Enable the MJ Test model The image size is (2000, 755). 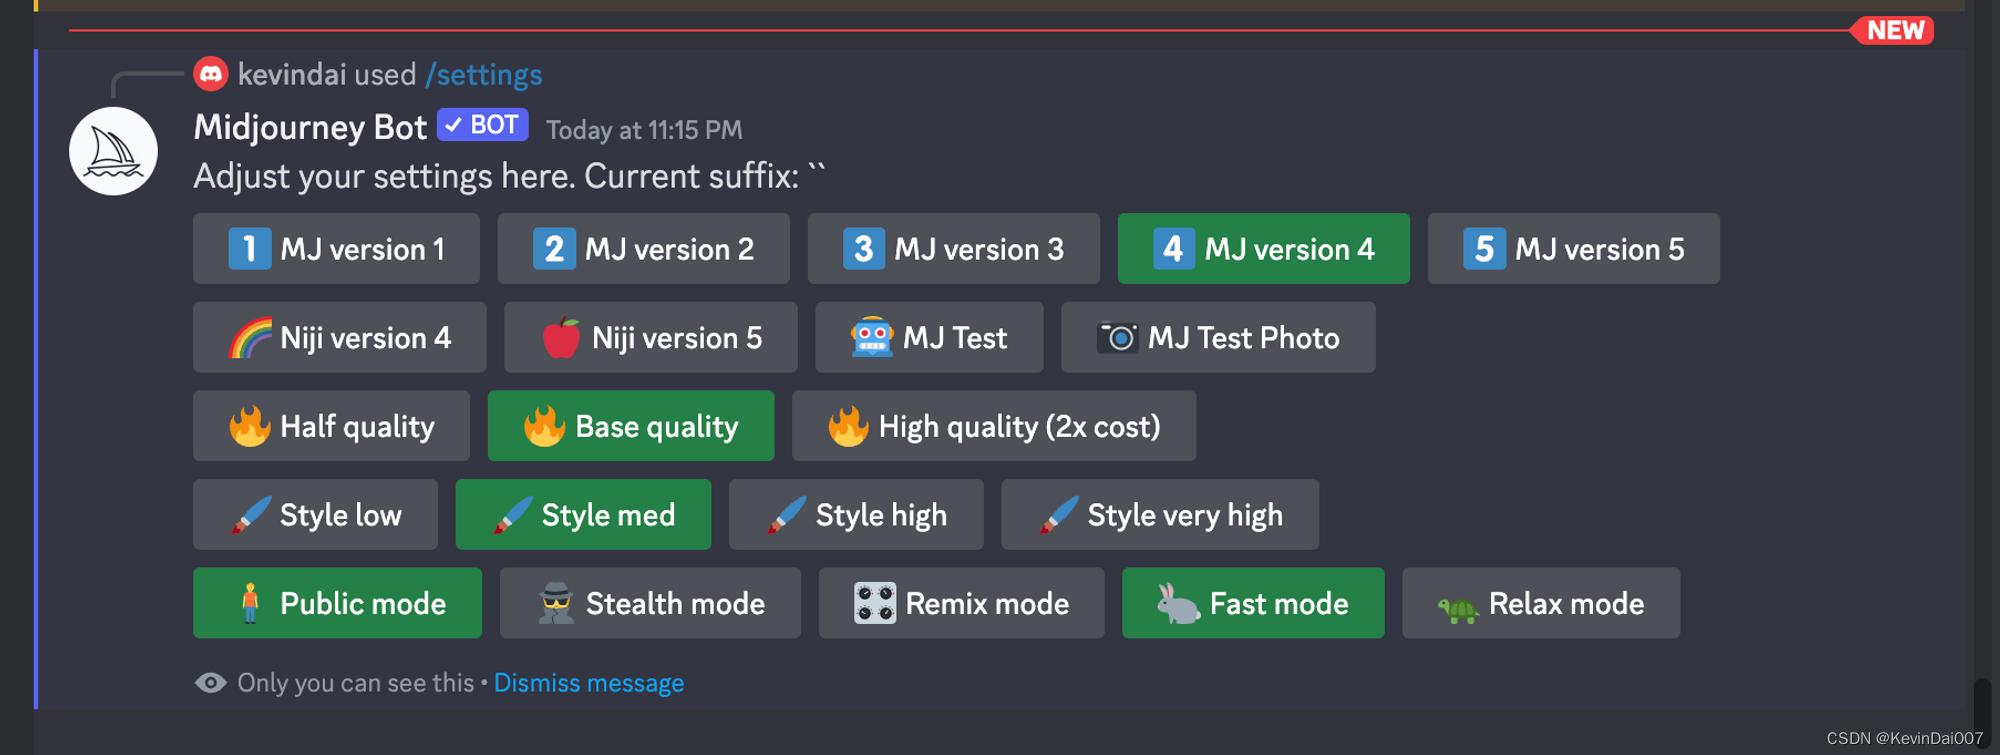pyautogui.click(x=929, y=338)
